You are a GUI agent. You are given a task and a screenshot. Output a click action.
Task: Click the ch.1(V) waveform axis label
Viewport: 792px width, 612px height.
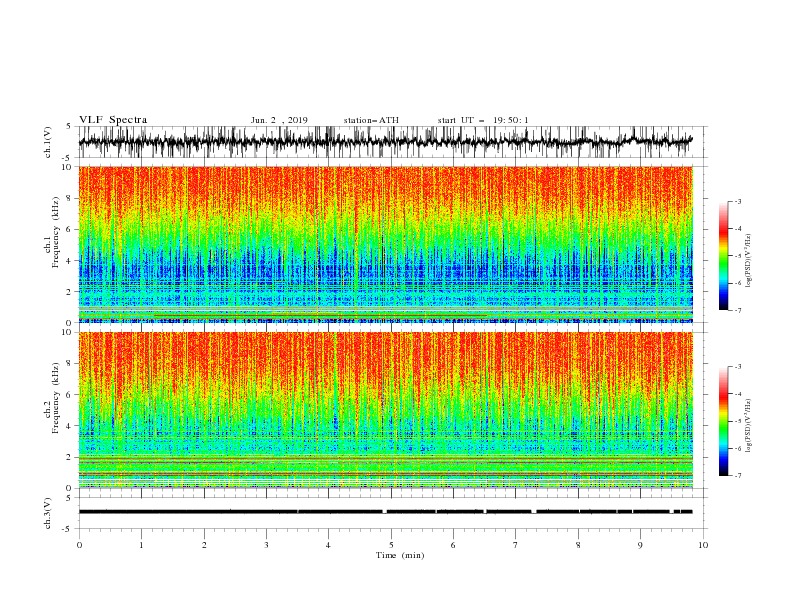click(x=48, y=142)
